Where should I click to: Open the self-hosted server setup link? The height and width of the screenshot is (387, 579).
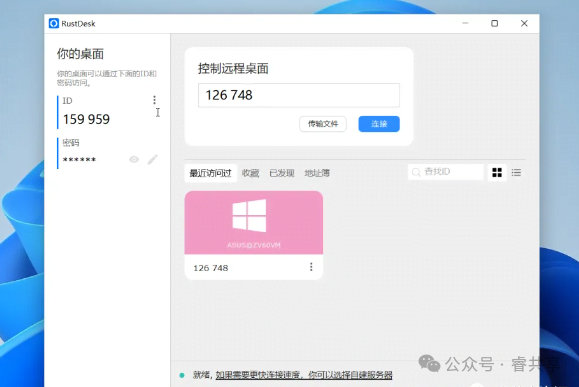[x=304, y=375]
